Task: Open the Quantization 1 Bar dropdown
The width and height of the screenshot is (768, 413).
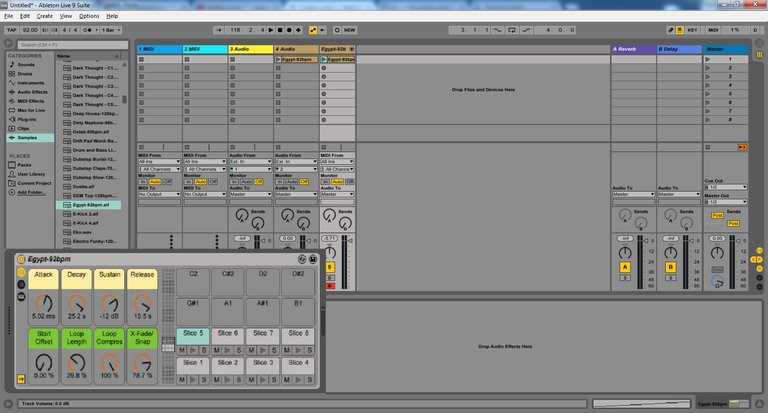Action: pyautogui.click(x=111, y=30)
